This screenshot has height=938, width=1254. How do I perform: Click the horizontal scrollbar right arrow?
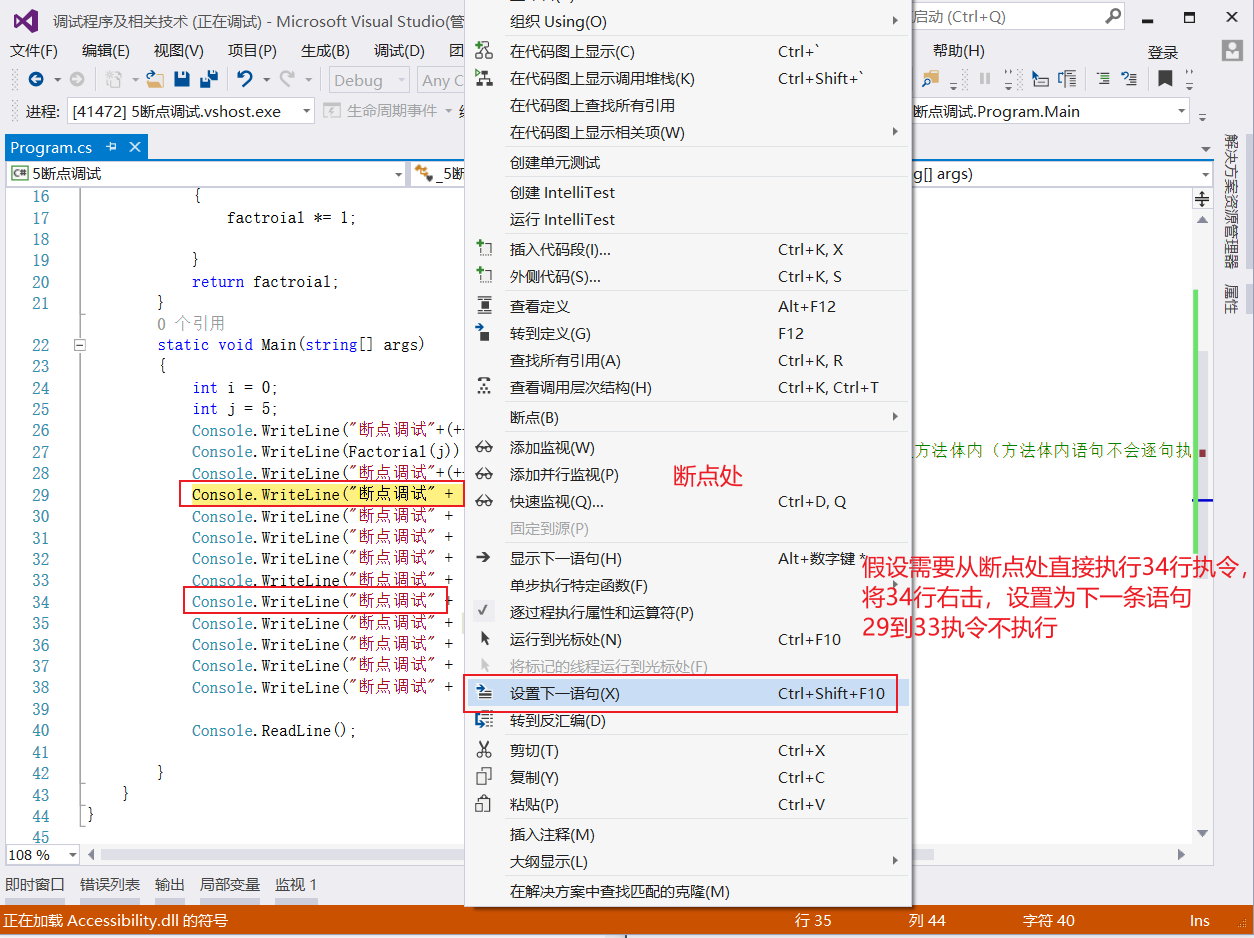[1181, 855]
